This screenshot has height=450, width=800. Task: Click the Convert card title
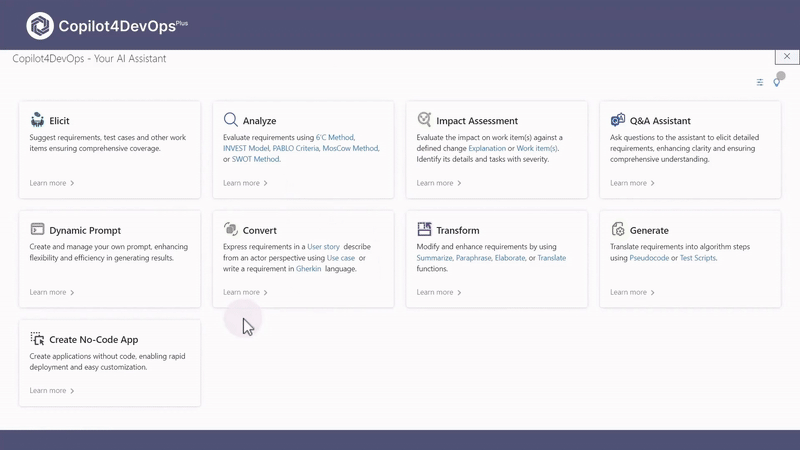click(260, 231)
